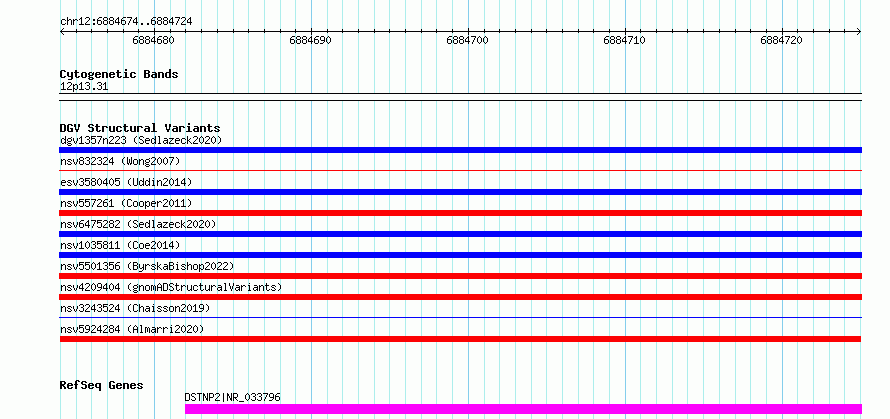Select the red bar under nsv5924284
This screenshot has height=419, width=890.
(460, 339)
